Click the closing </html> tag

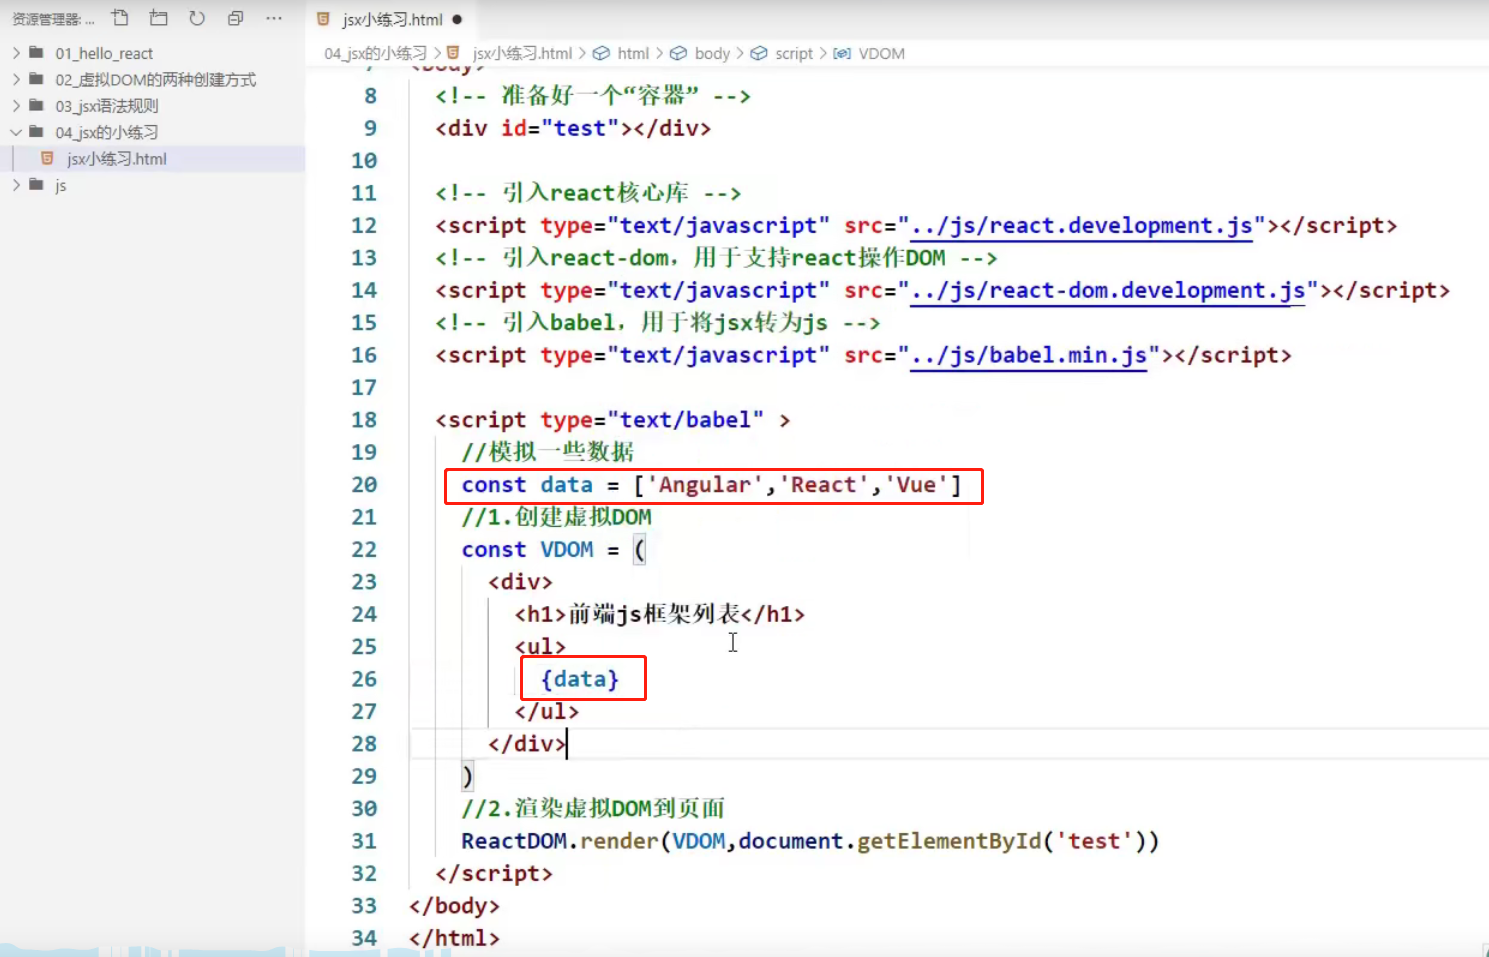tap(454, 938)
